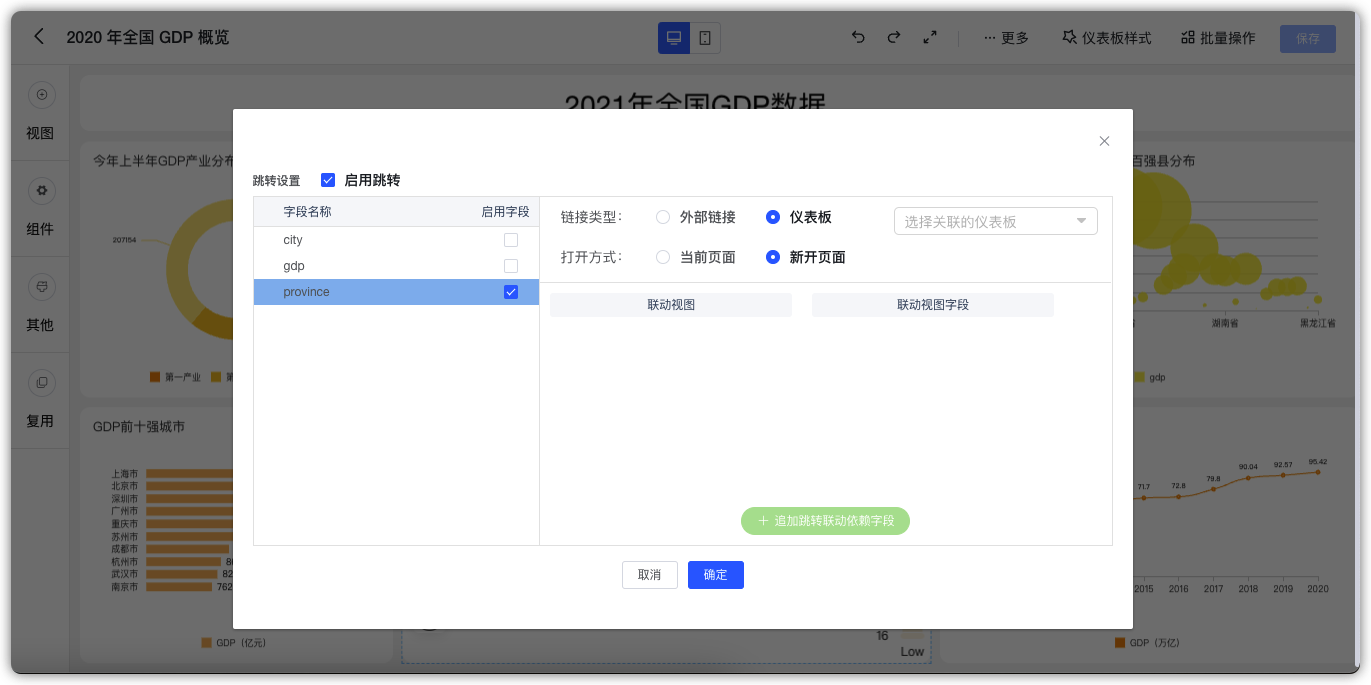Image resolution: width=1371 pixels, height=685 pixels.
Task: Select the province field row
Action: point(396,292)
